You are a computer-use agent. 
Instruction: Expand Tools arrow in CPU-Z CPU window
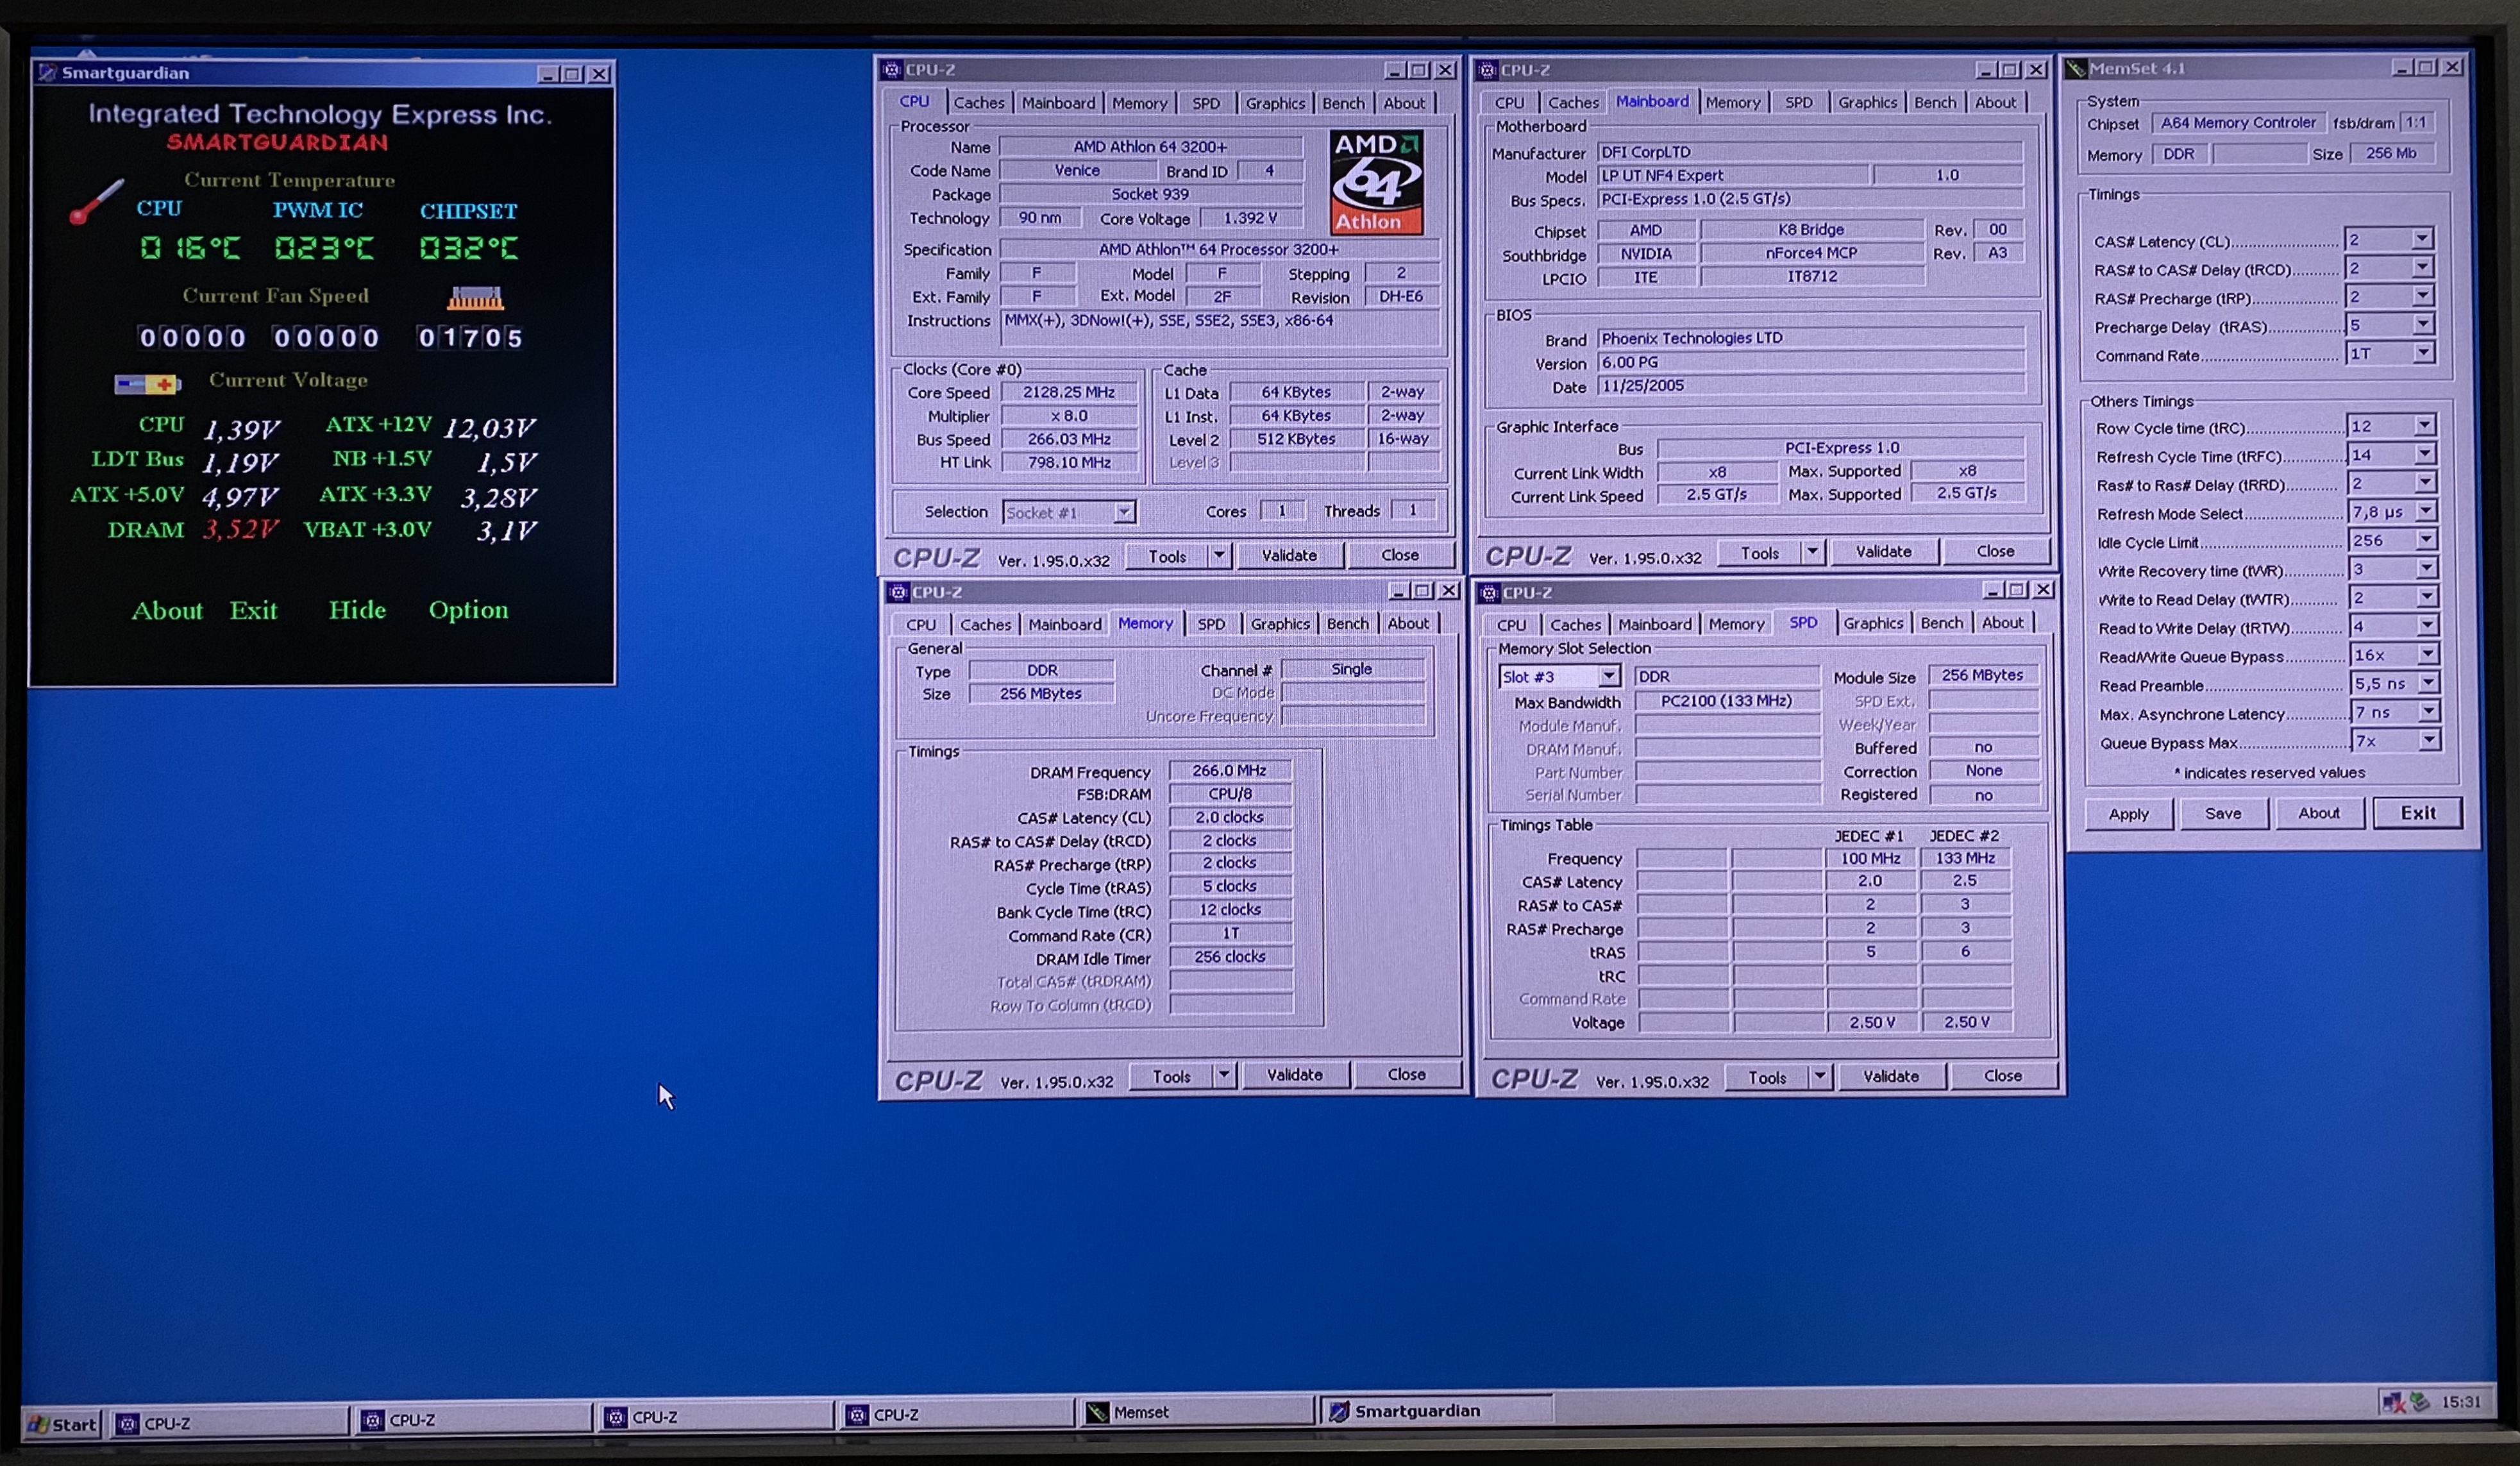click(1219, 555)
